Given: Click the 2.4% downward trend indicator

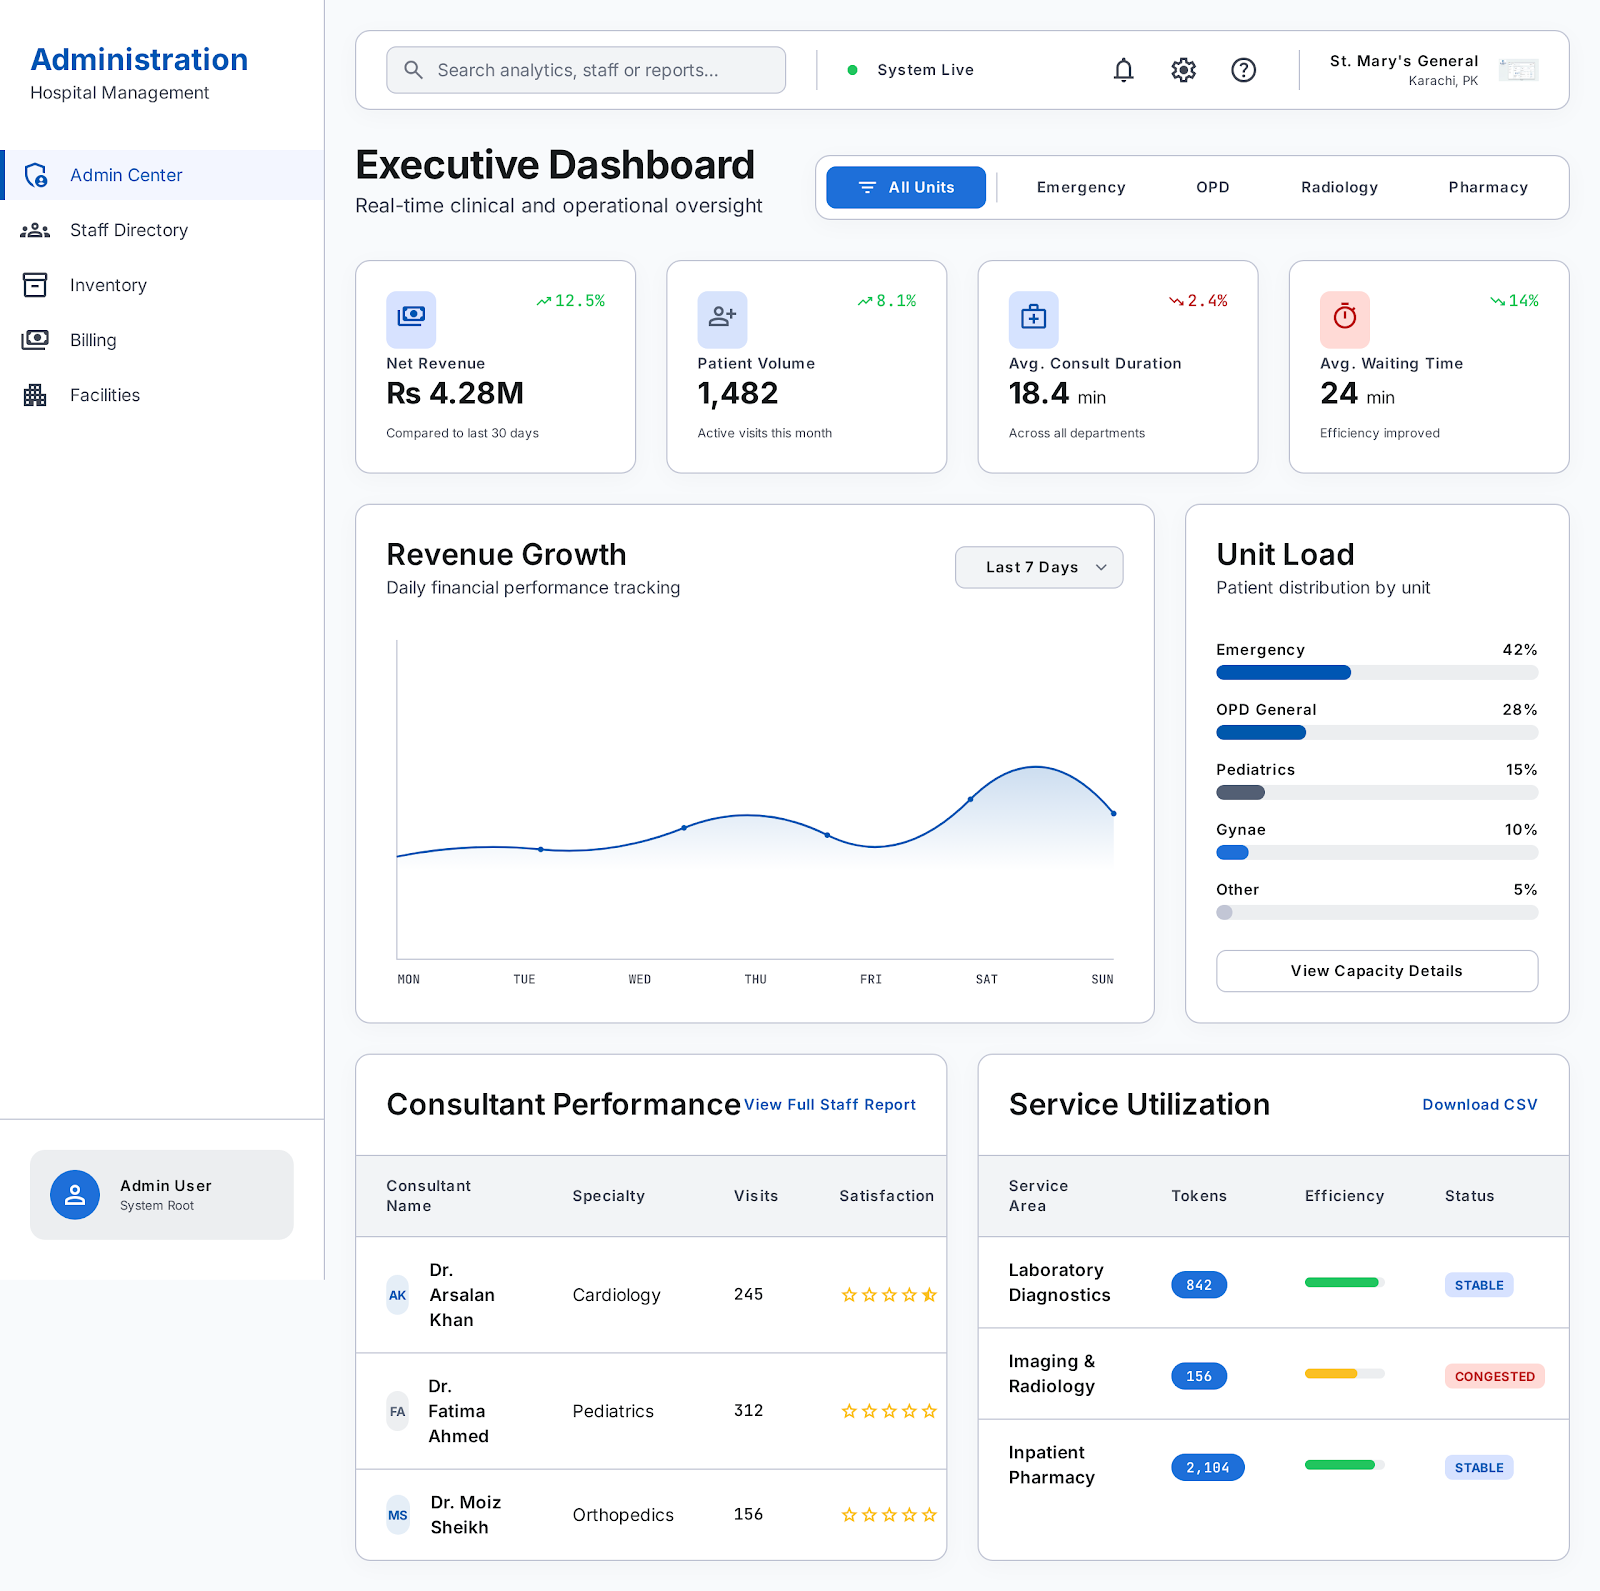Looking at the screenshot, I should tap(1198, 301).
